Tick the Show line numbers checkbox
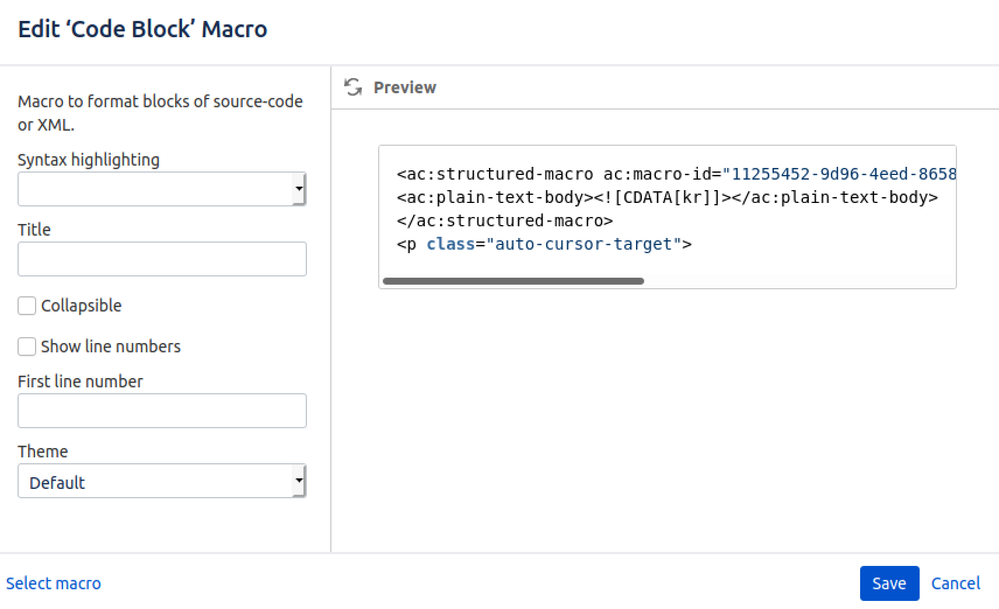999x609 pixels. click(27, 347)
